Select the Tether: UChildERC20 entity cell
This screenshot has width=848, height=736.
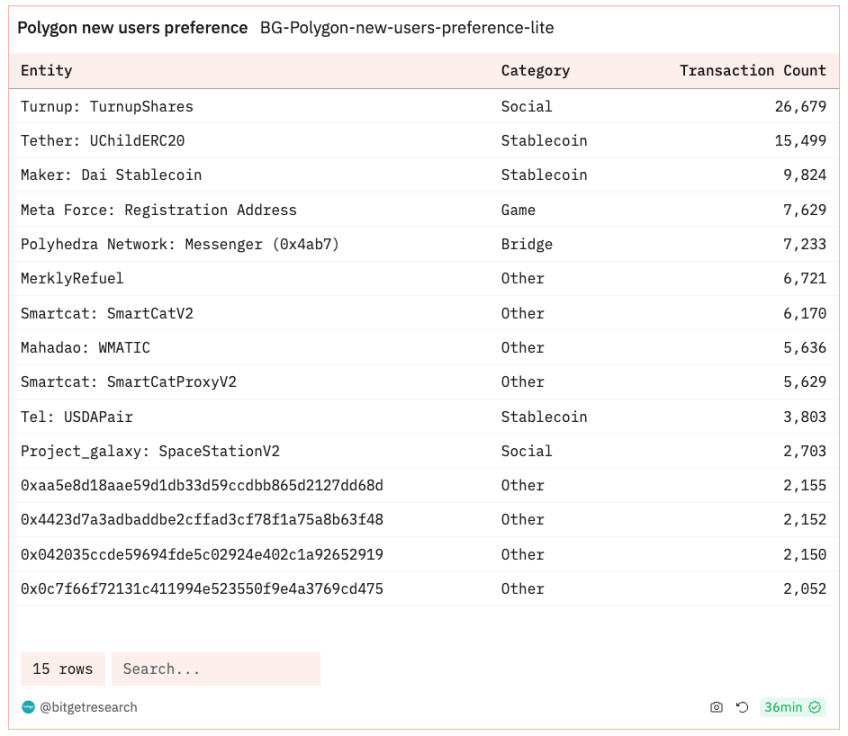tap(103, 141)
